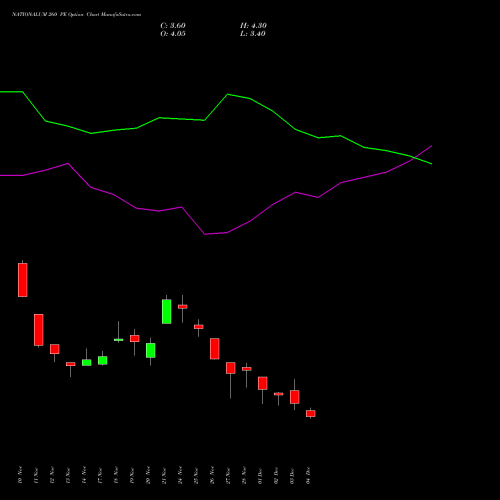
Task: Select the close value C: 3.60
Action: [x=173, y=26]
